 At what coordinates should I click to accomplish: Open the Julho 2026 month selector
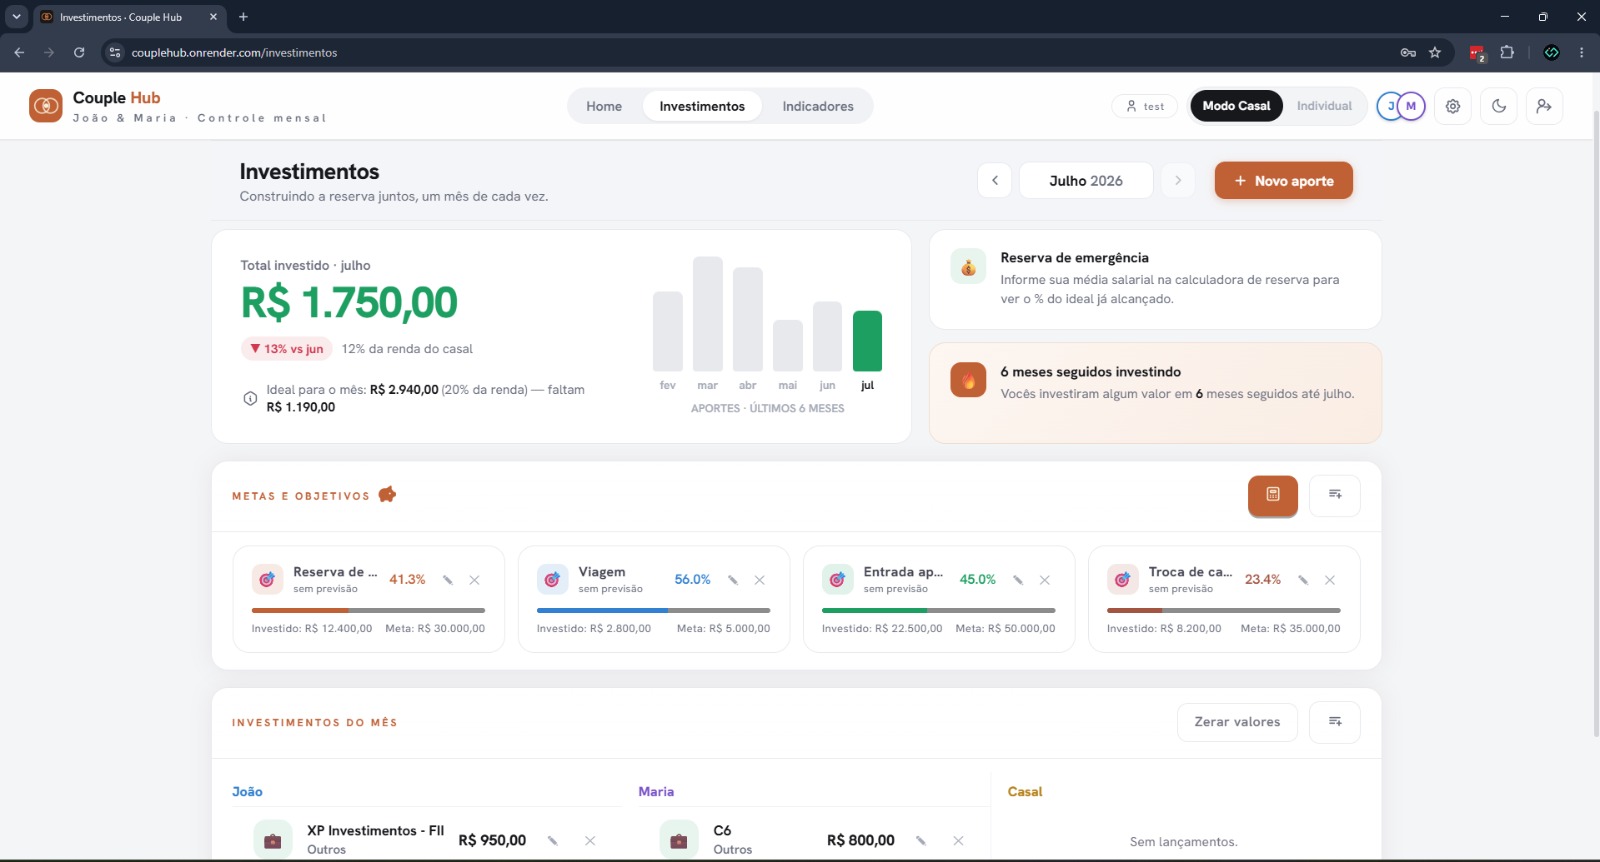point(1086,180)
